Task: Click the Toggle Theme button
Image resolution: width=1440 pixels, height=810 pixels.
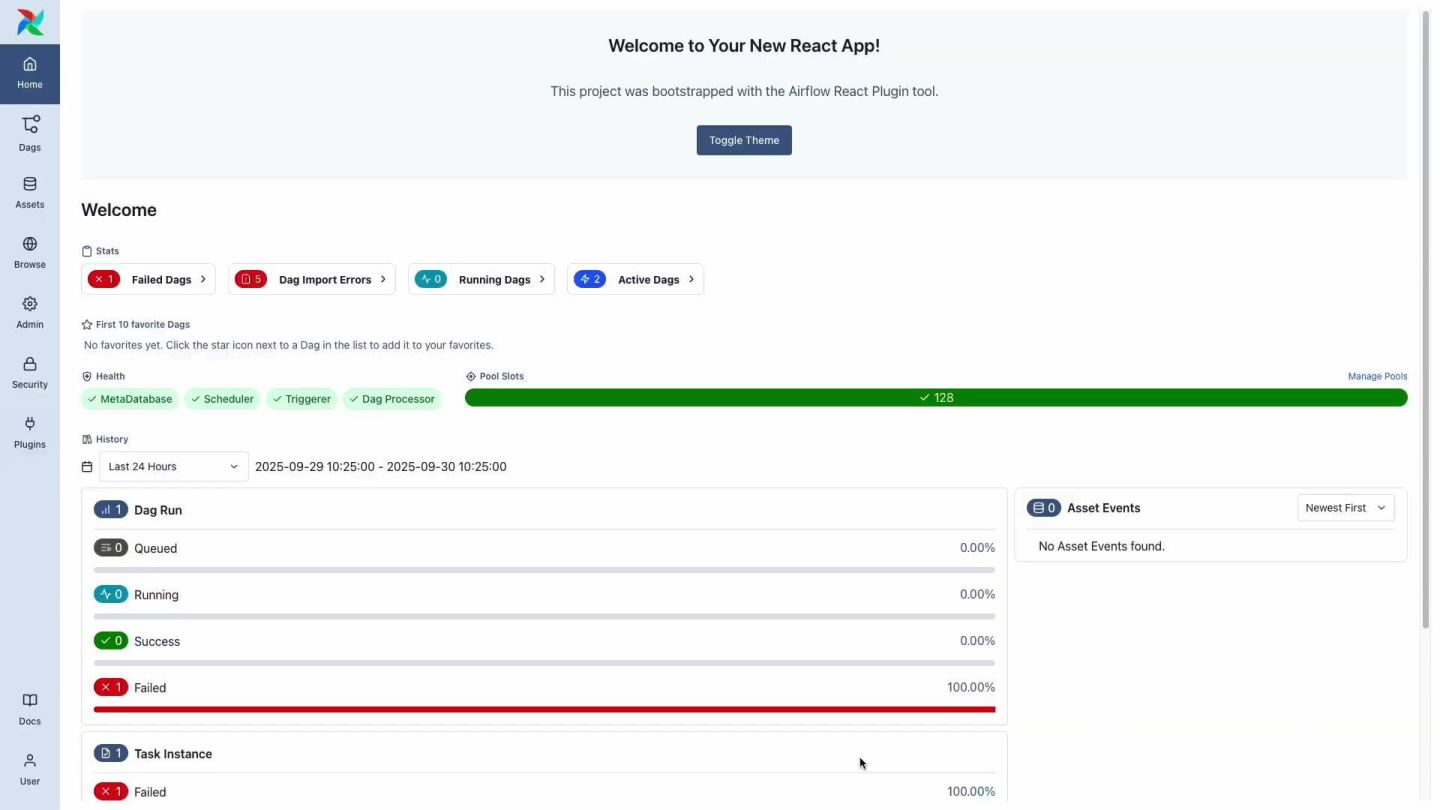Action: pos(744,140)
